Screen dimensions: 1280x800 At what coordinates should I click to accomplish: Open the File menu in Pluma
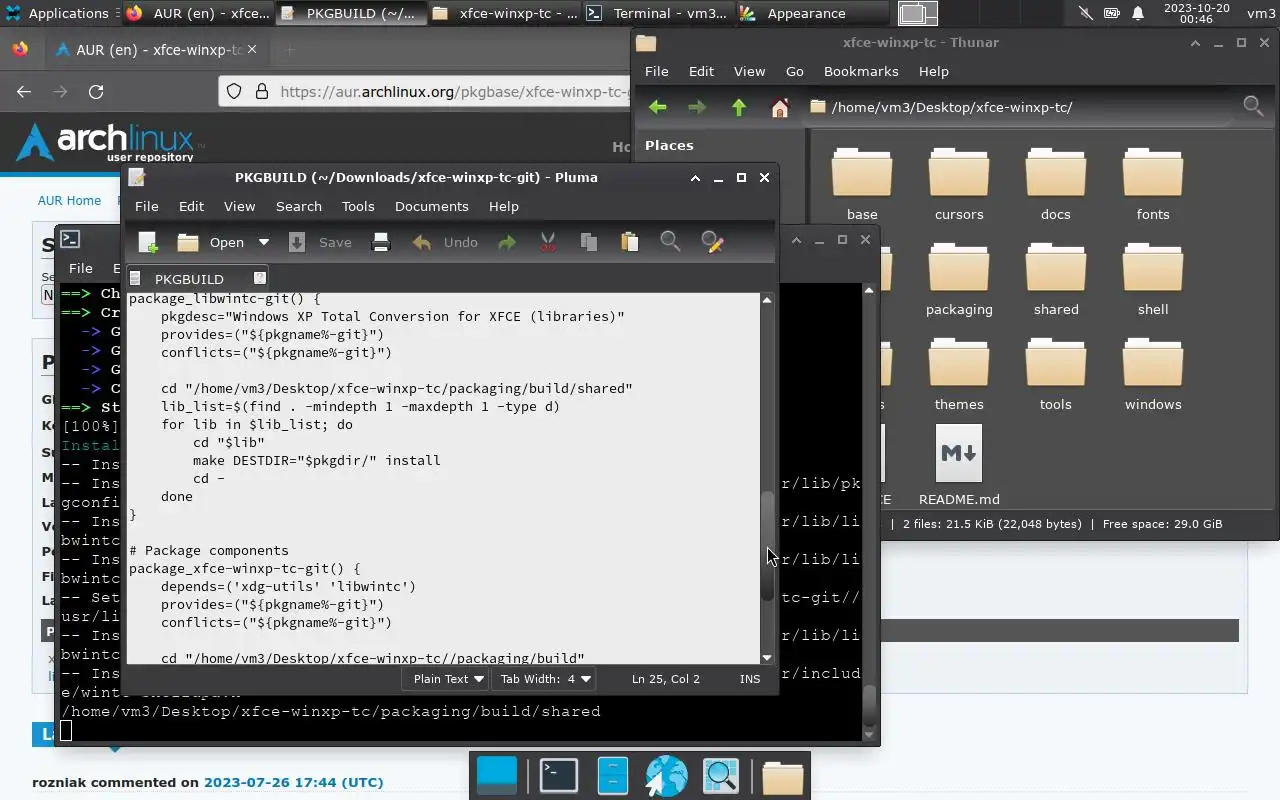(x=147, y=206)
